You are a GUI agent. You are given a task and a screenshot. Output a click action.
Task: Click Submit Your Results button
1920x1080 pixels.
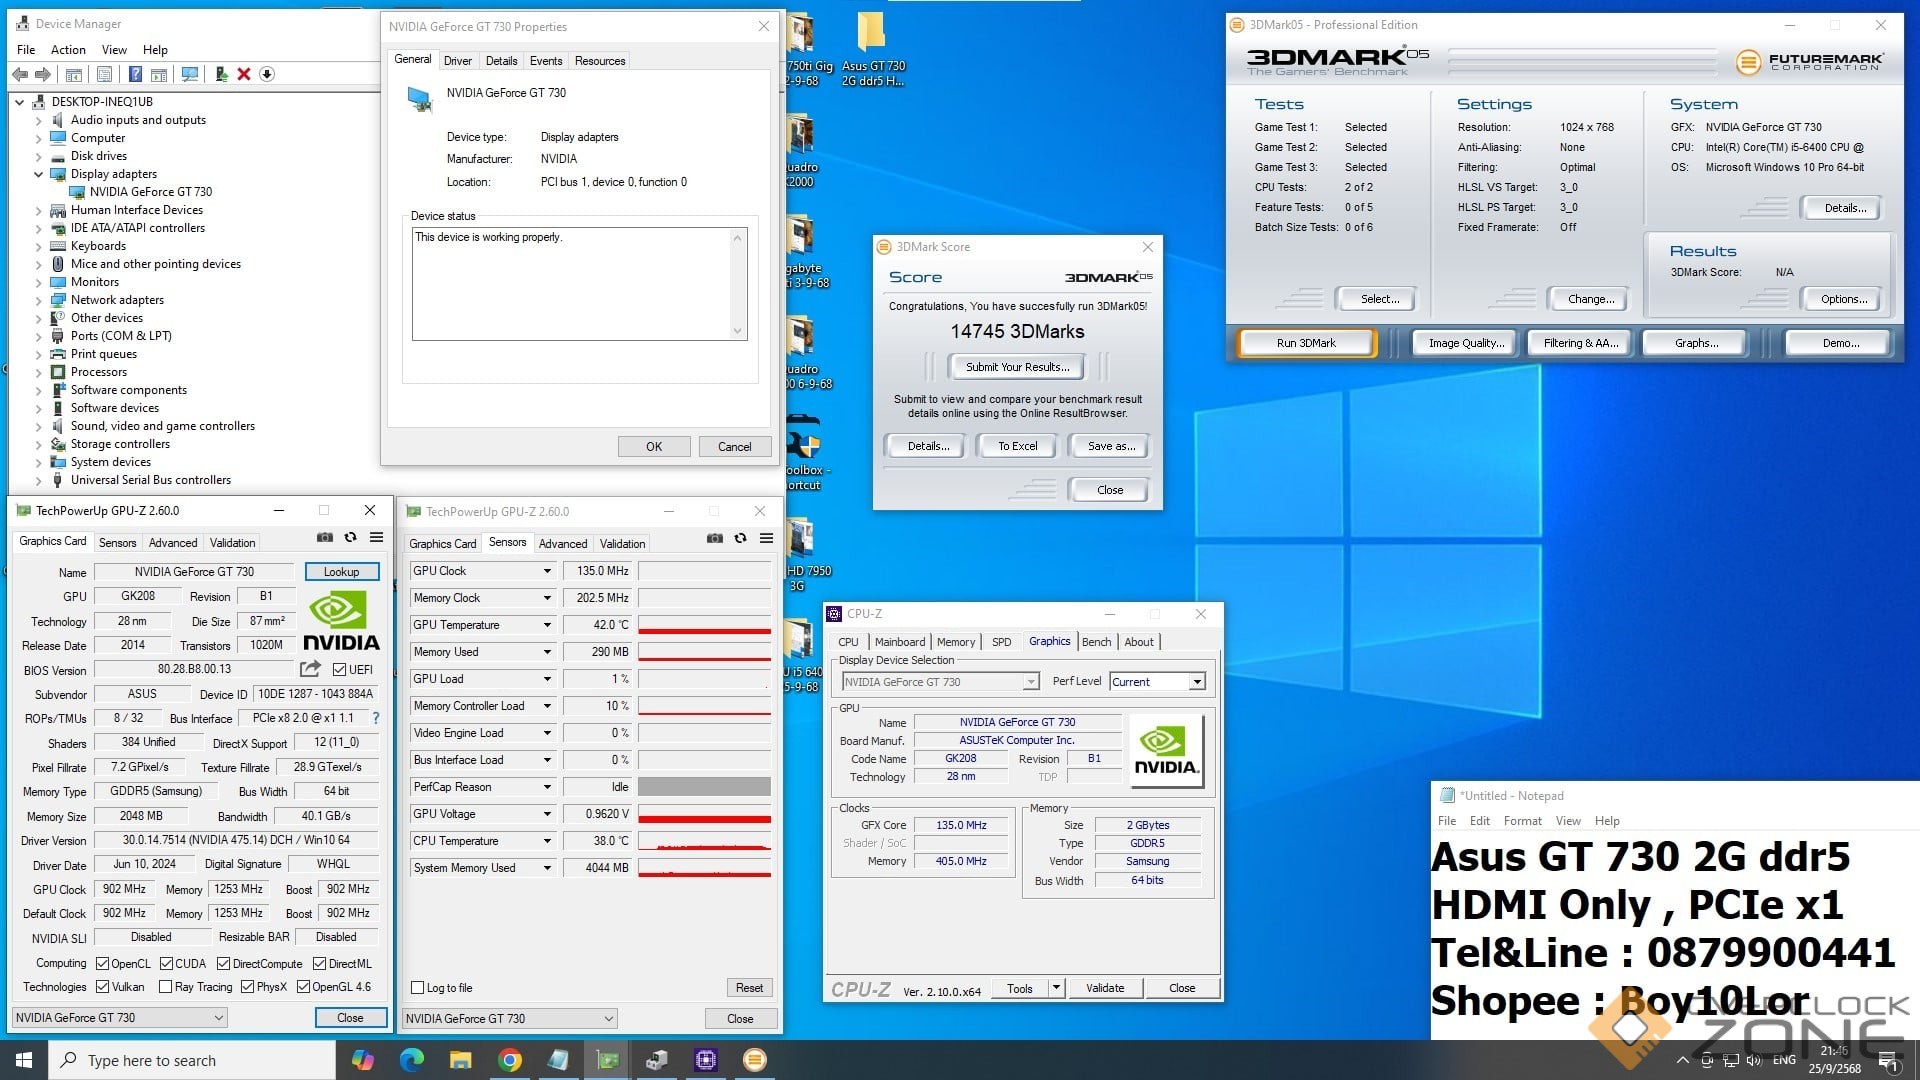click(x=1017, y=367)
